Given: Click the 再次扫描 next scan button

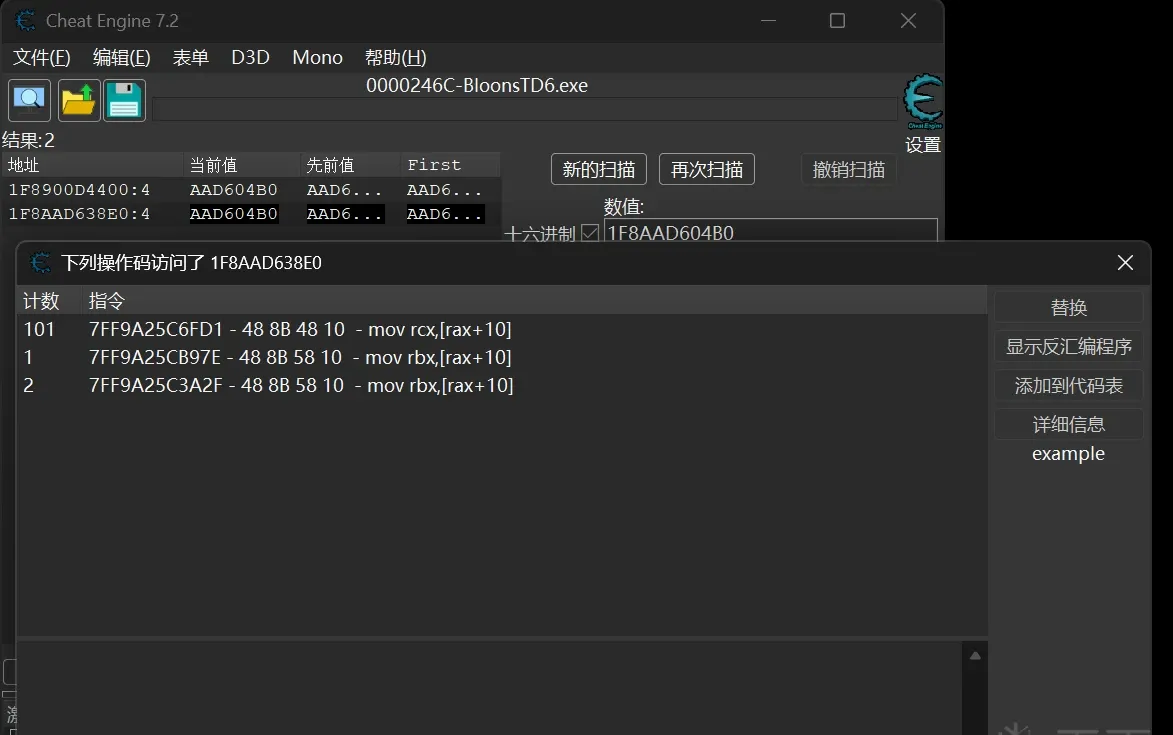Looking at the screenshot, I should coord(706,170).
